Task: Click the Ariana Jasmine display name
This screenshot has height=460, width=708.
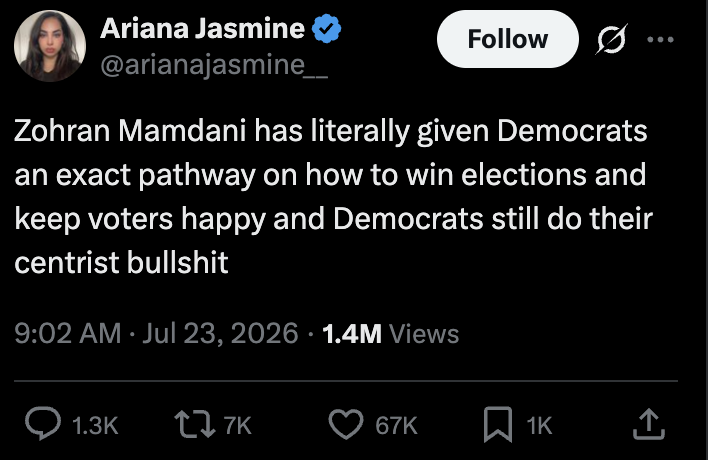Action: (x=202, y=28)
